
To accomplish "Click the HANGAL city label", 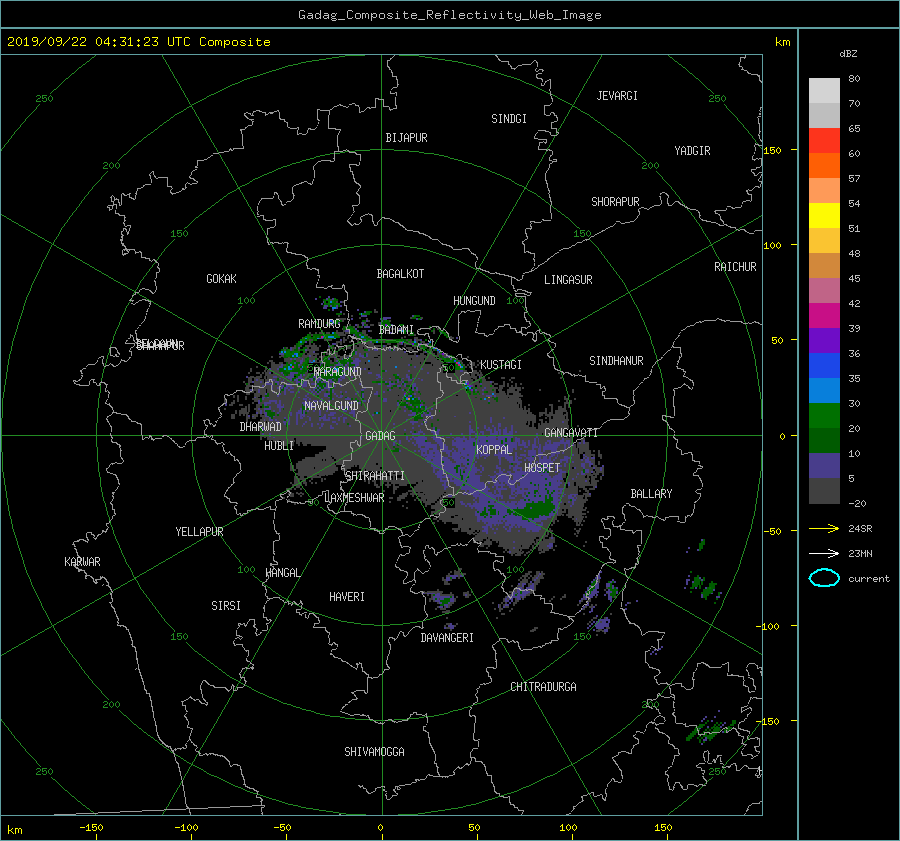I will coord(282,573).
